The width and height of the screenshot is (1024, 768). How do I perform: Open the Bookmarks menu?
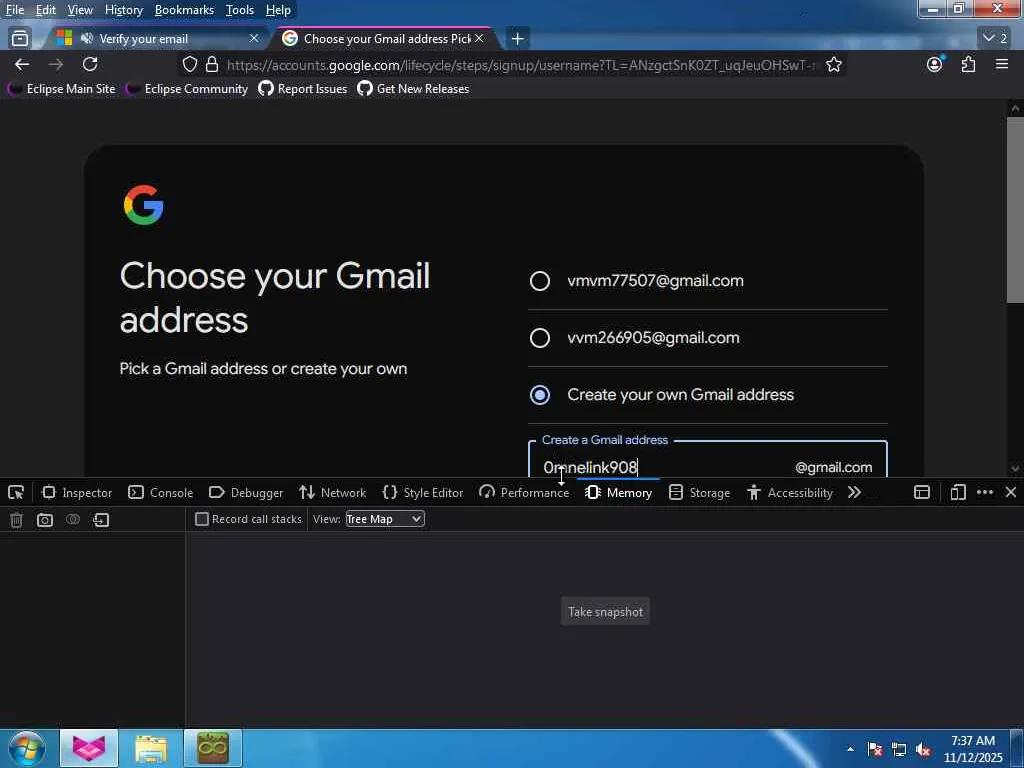[184, 10]
